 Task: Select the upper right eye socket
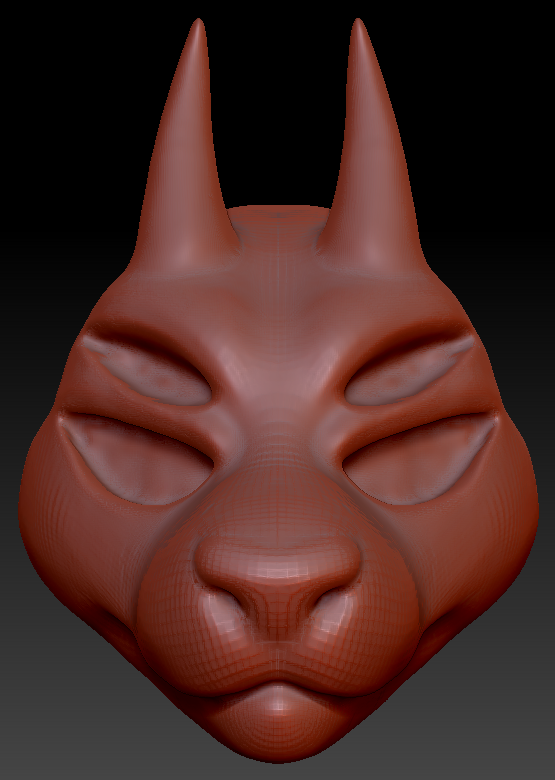pos(408,371)
